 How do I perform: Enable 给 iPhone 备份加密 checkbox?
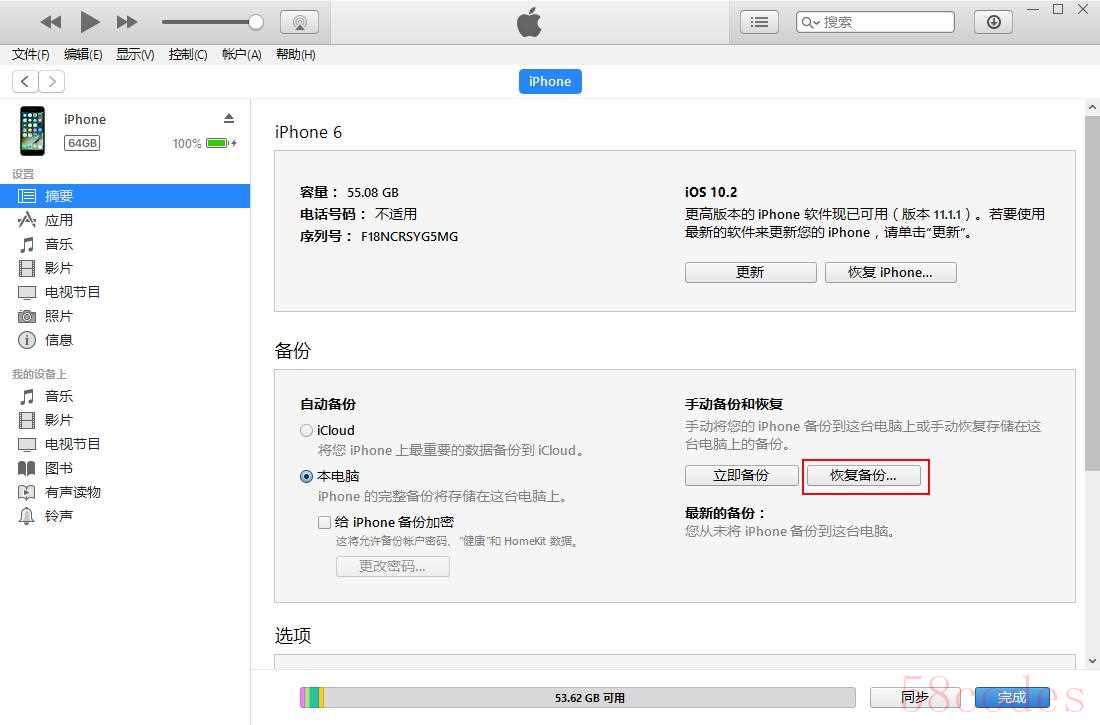(x=324, y=522)
